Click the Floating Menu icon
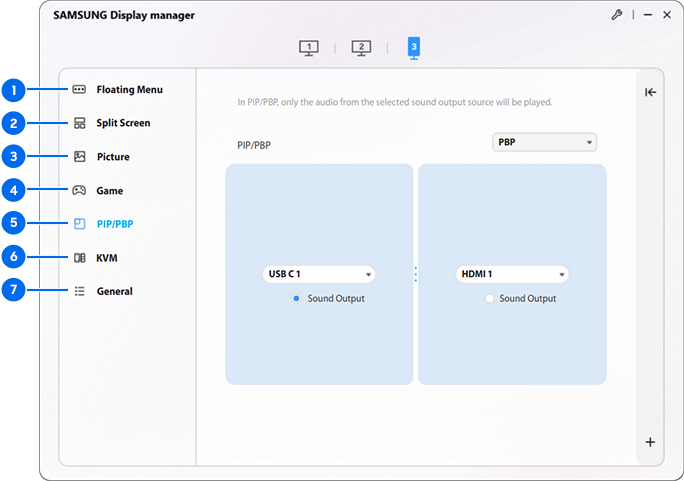The width and height of the screenshot is (684, 481). [79, 90]
